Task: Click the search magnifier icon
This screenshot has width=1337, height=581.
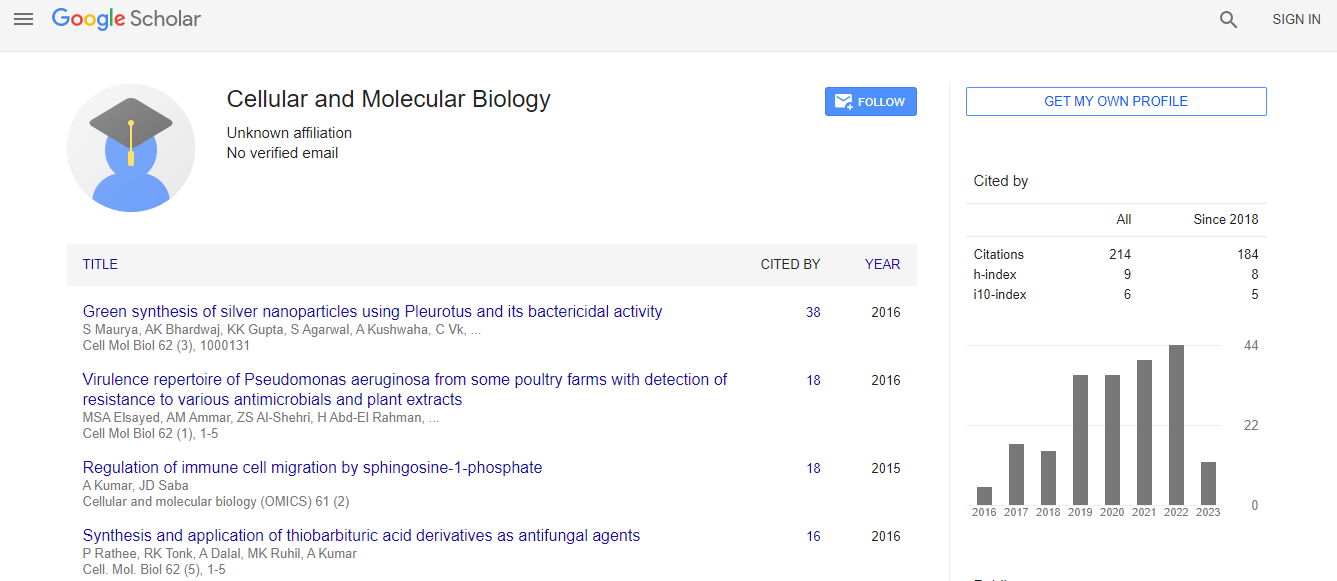Action: 1228,20
